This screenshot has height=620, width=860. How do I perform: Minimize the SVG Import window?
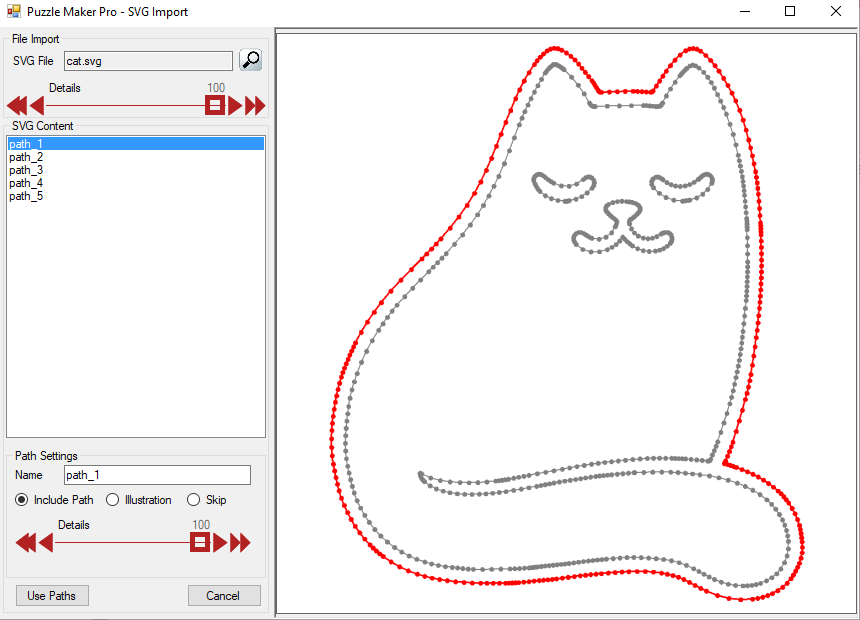[x=745, y=11]
